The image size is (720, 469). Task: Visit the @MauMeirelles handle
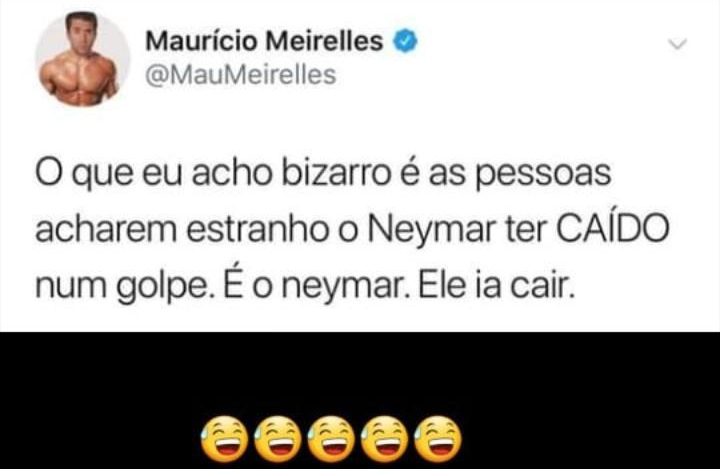tap(241, 75)
